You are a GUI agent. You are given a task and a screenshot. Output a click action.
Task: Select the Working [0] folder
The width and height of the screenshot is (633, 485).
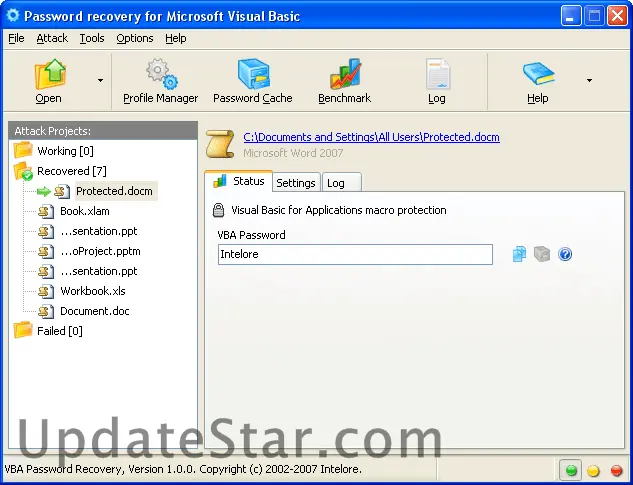pos(65,151)
